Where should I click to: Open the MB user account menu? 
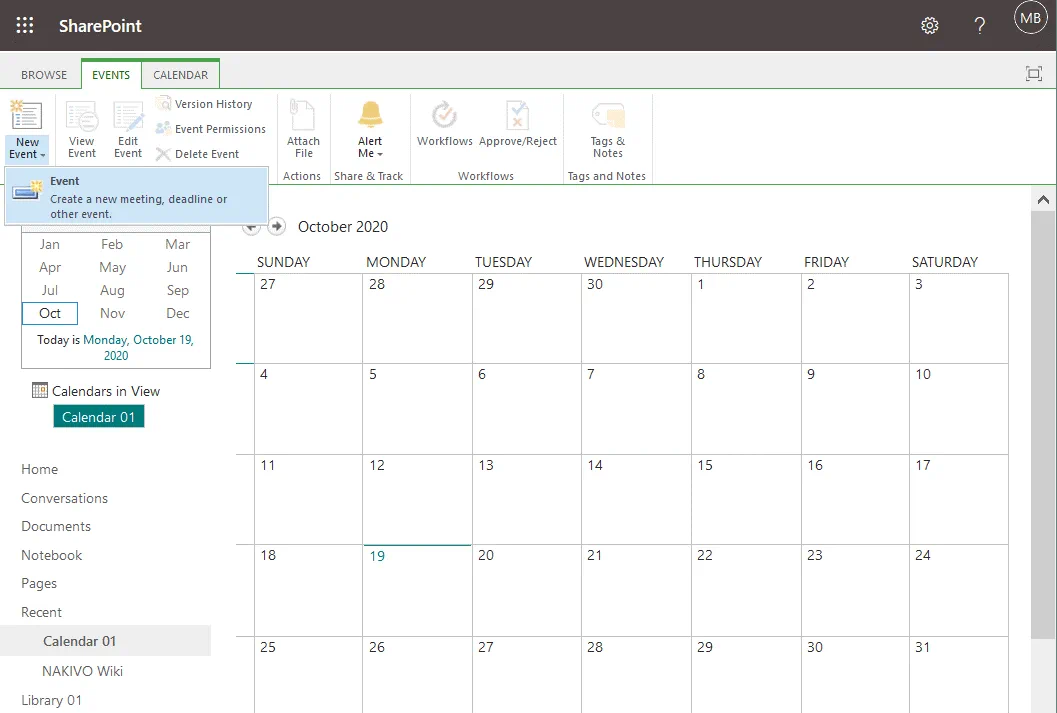(1029, 18)
